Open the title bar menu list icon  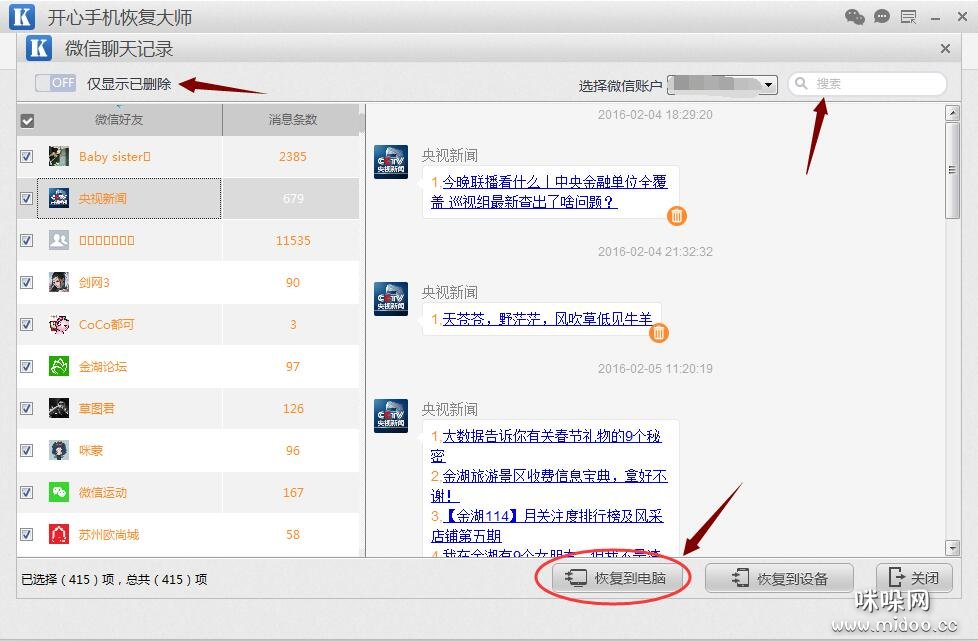[908, 17]
